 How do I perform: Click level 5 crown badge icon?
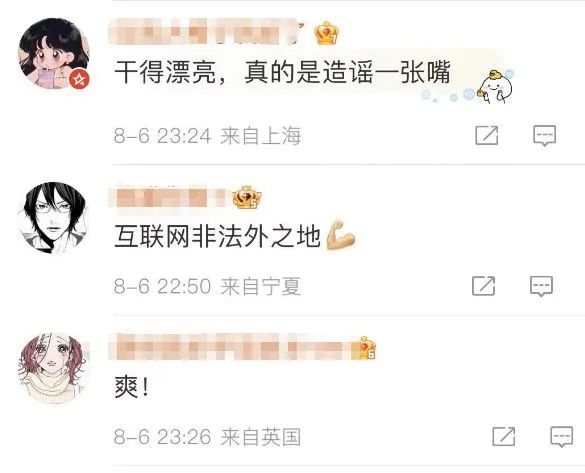(247, 197)
